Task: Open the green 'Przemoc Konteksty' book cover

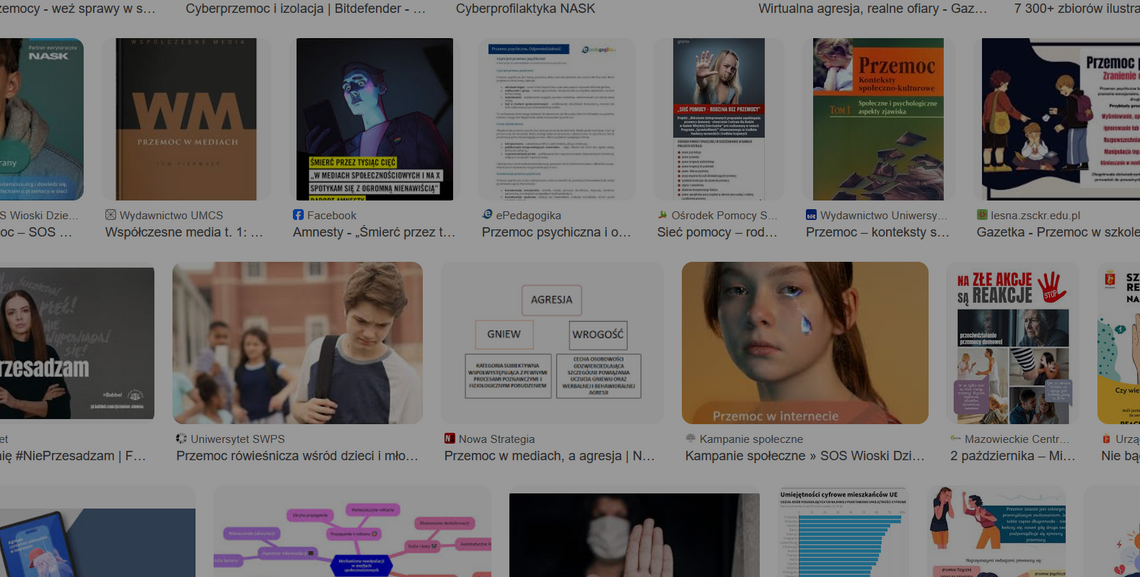Action: coord(878,119)
